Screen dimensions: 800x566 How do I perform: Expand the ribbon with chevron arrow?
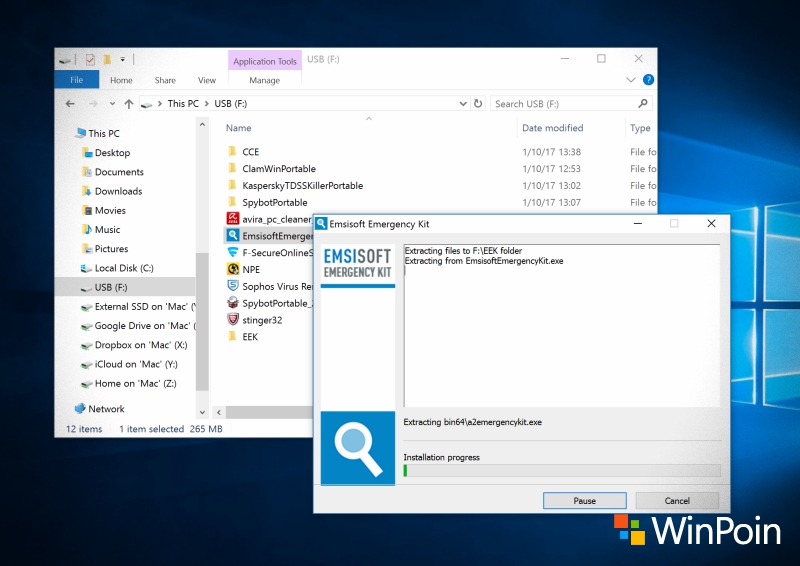click(631, 80)
